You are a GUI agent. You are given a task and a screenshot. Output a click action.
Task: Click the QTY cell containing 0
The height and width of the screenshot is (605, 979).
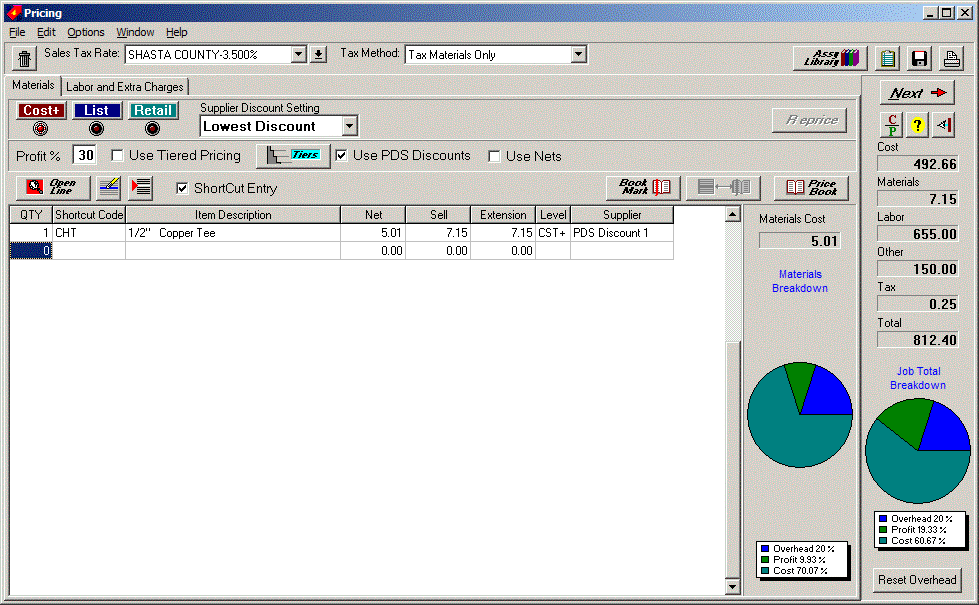point(31,251)
